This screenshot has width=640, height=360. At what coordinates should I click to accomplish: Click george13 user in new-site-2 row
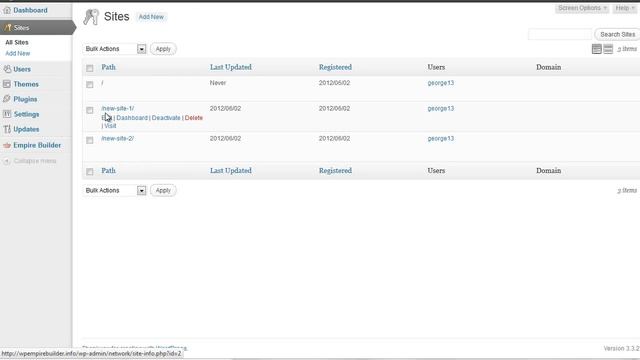pyautogui.click(x=441, y=139)
